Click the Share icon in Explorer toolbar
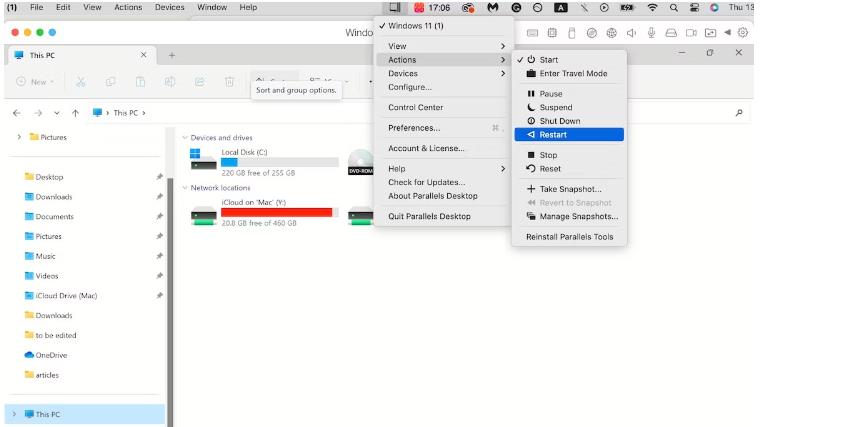854x427 pixels. click(x=199, y=82)
